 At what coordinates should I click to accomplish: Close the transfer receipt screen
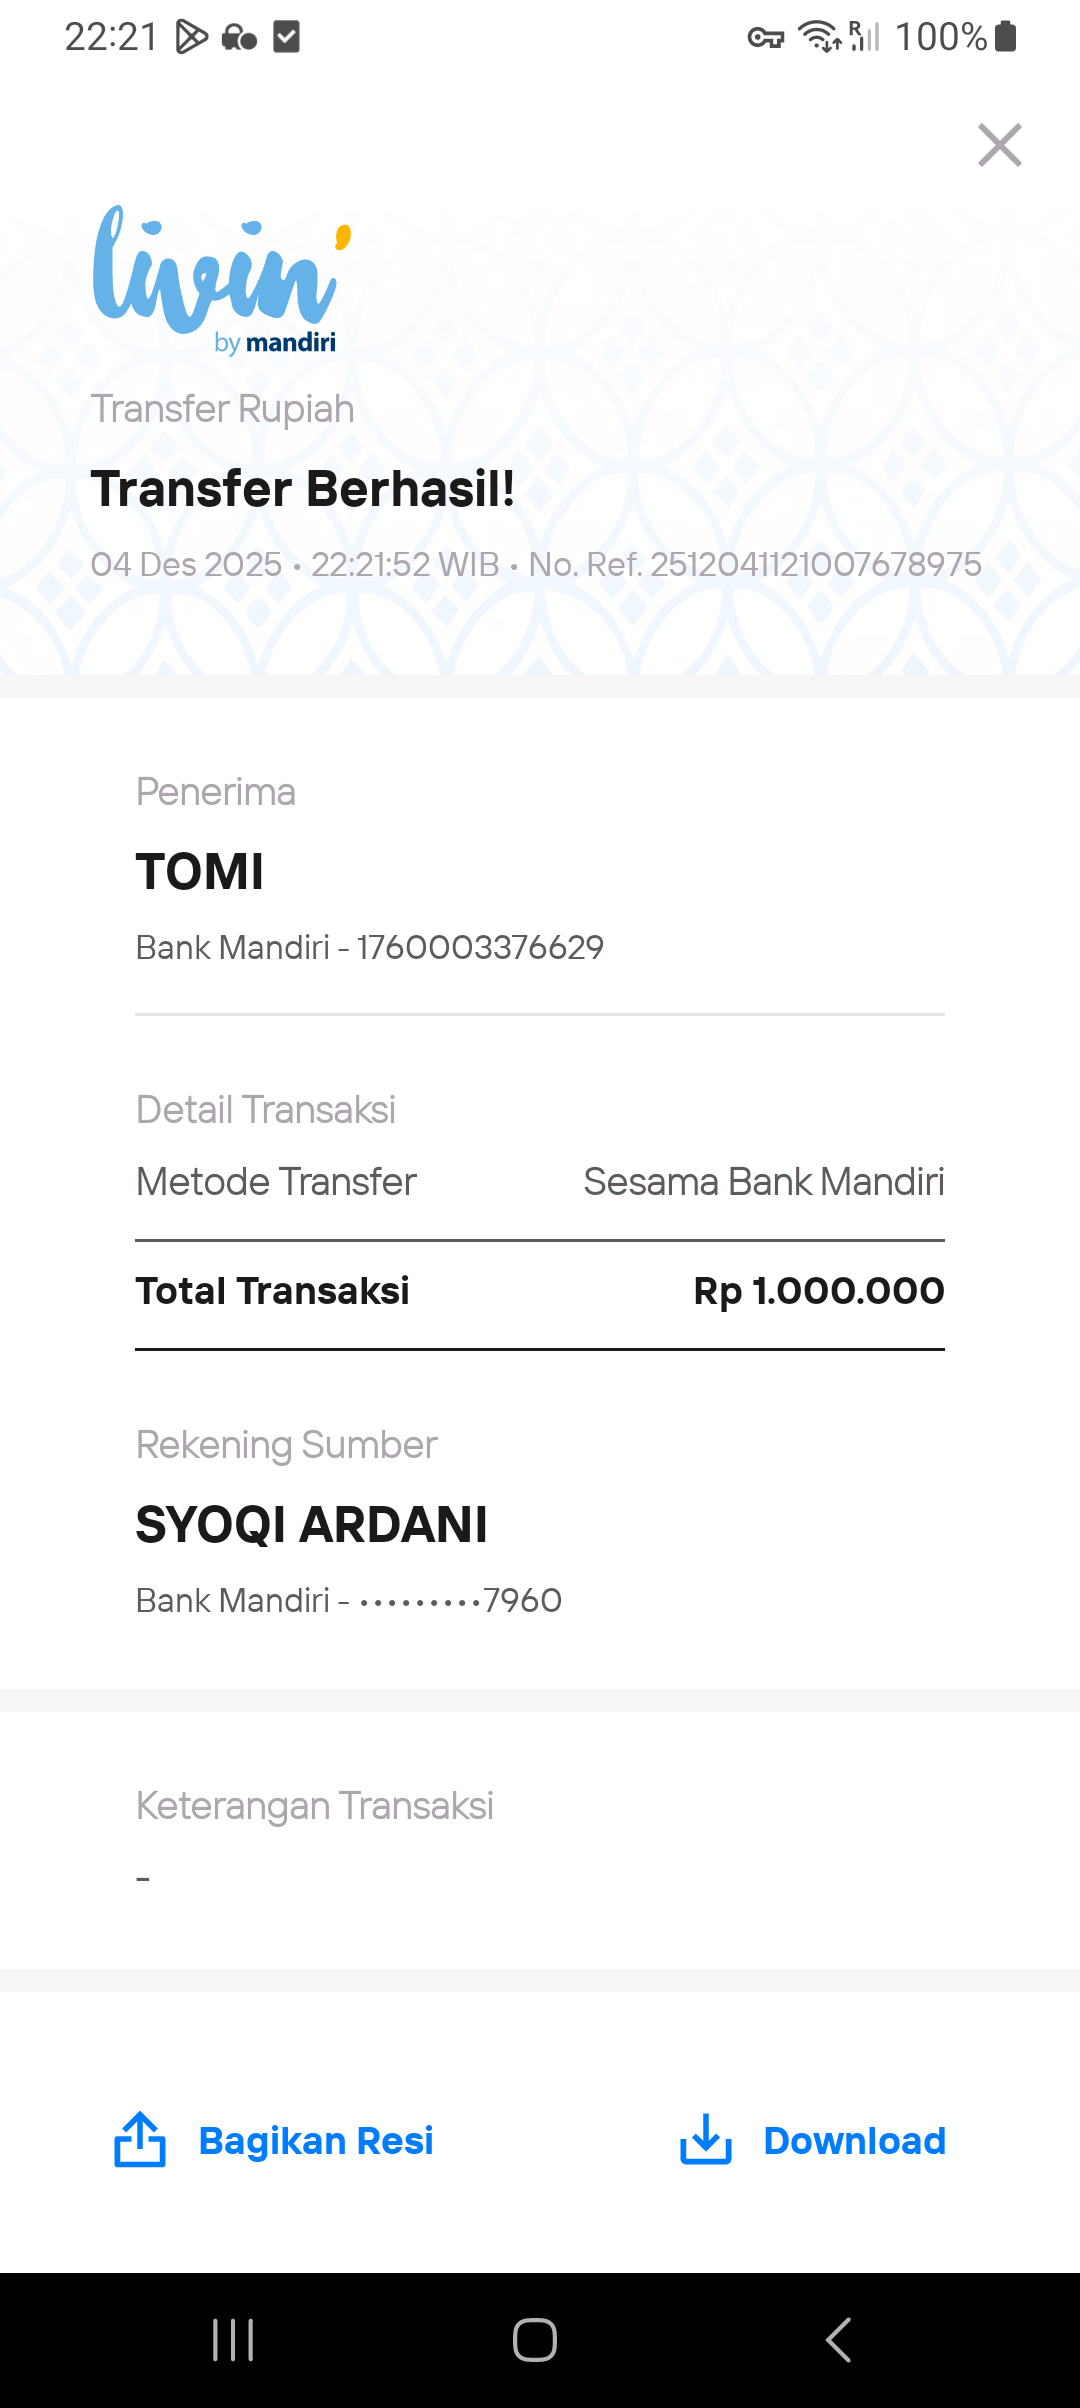pos(999,145)
